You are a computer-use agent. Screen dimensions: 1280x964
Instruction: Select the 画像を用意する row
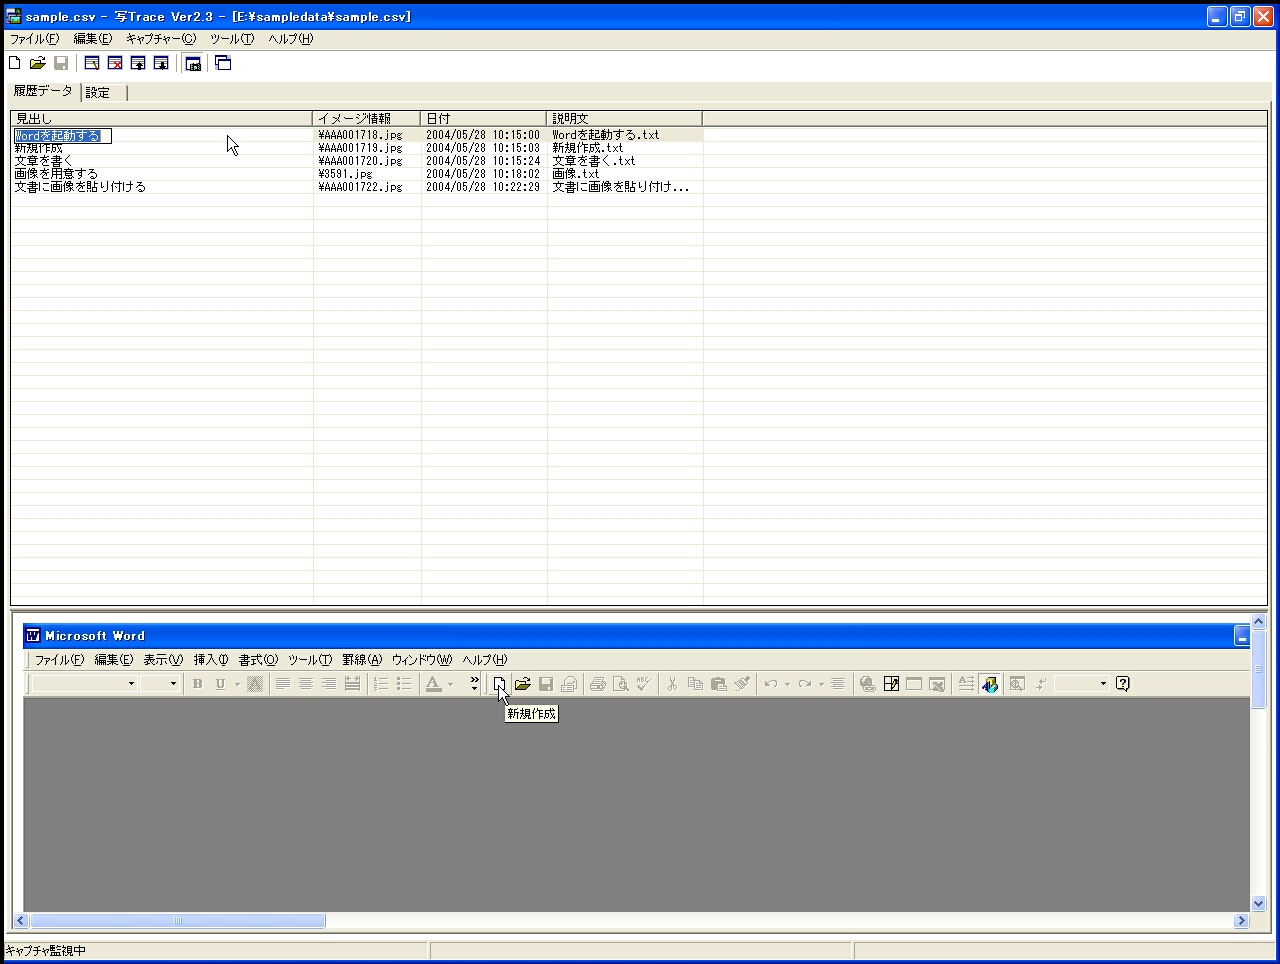point(56,174)
